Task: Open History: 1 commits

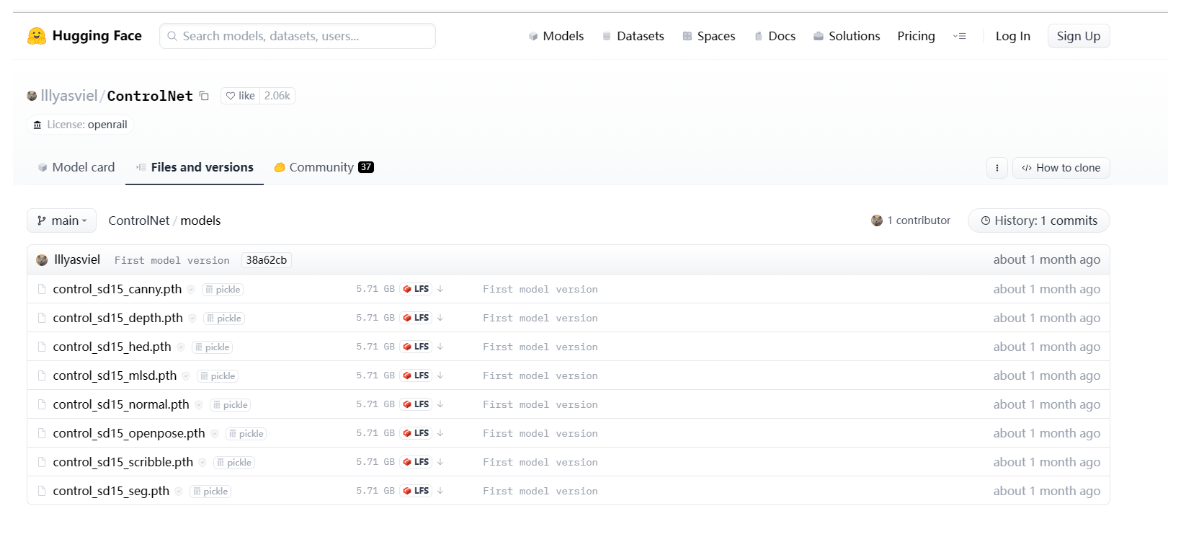Action: 1039,221
